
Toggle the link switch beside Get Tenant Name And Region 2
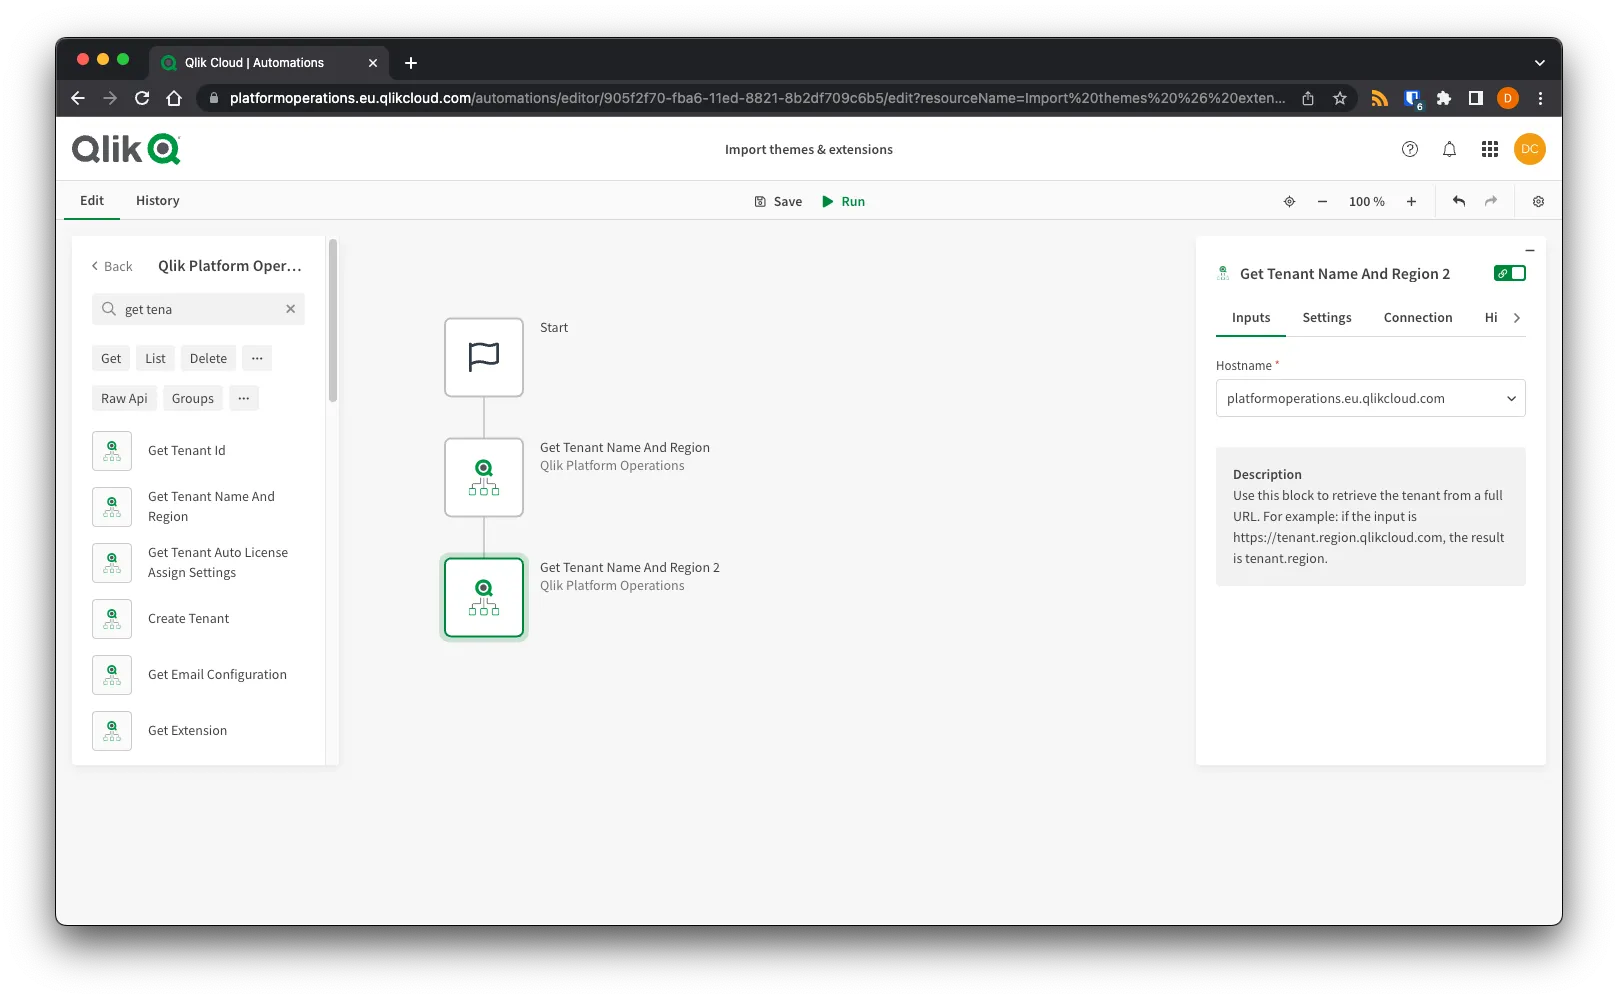click(1510, 272)
